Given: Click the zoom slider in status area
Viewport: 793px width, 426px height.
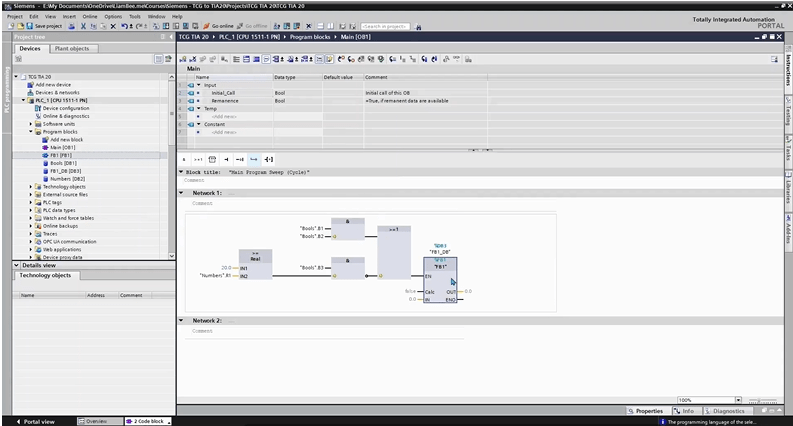Looking at the screenshot, I should tap(760, 400).
